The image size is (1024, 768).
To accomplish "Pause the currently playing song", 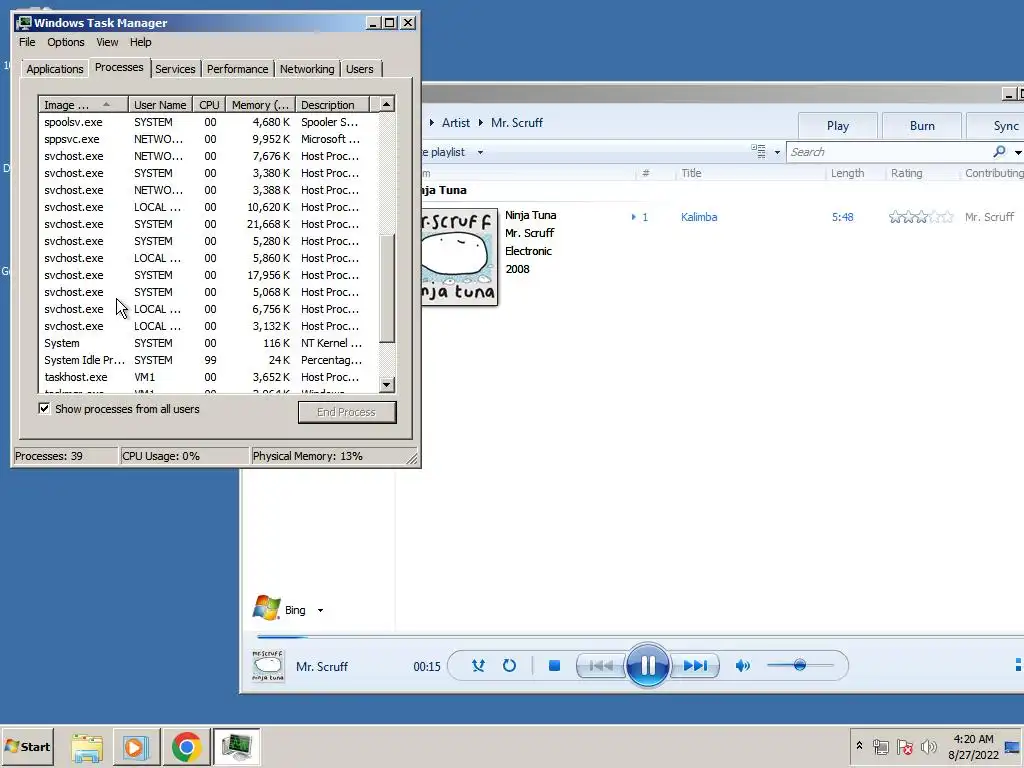I will (x=647, y=665).
